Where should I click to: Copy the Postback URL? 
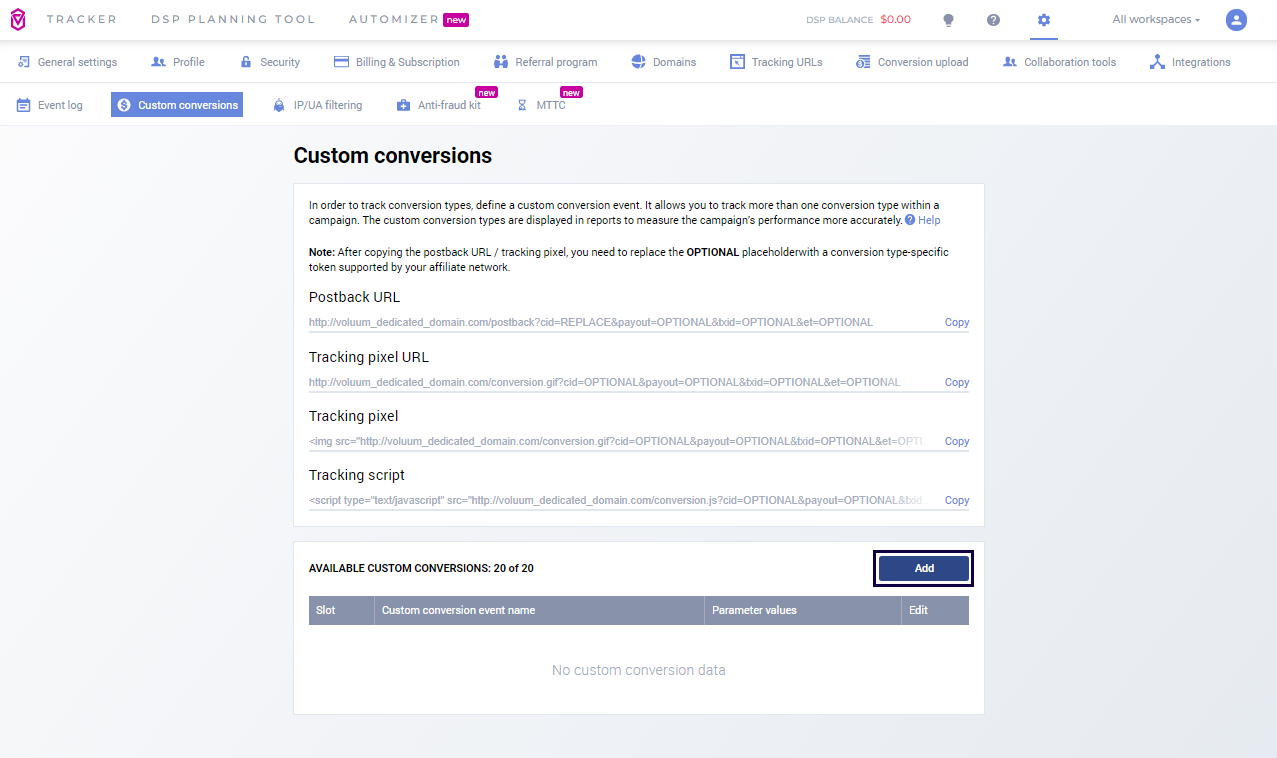point(956,322)
